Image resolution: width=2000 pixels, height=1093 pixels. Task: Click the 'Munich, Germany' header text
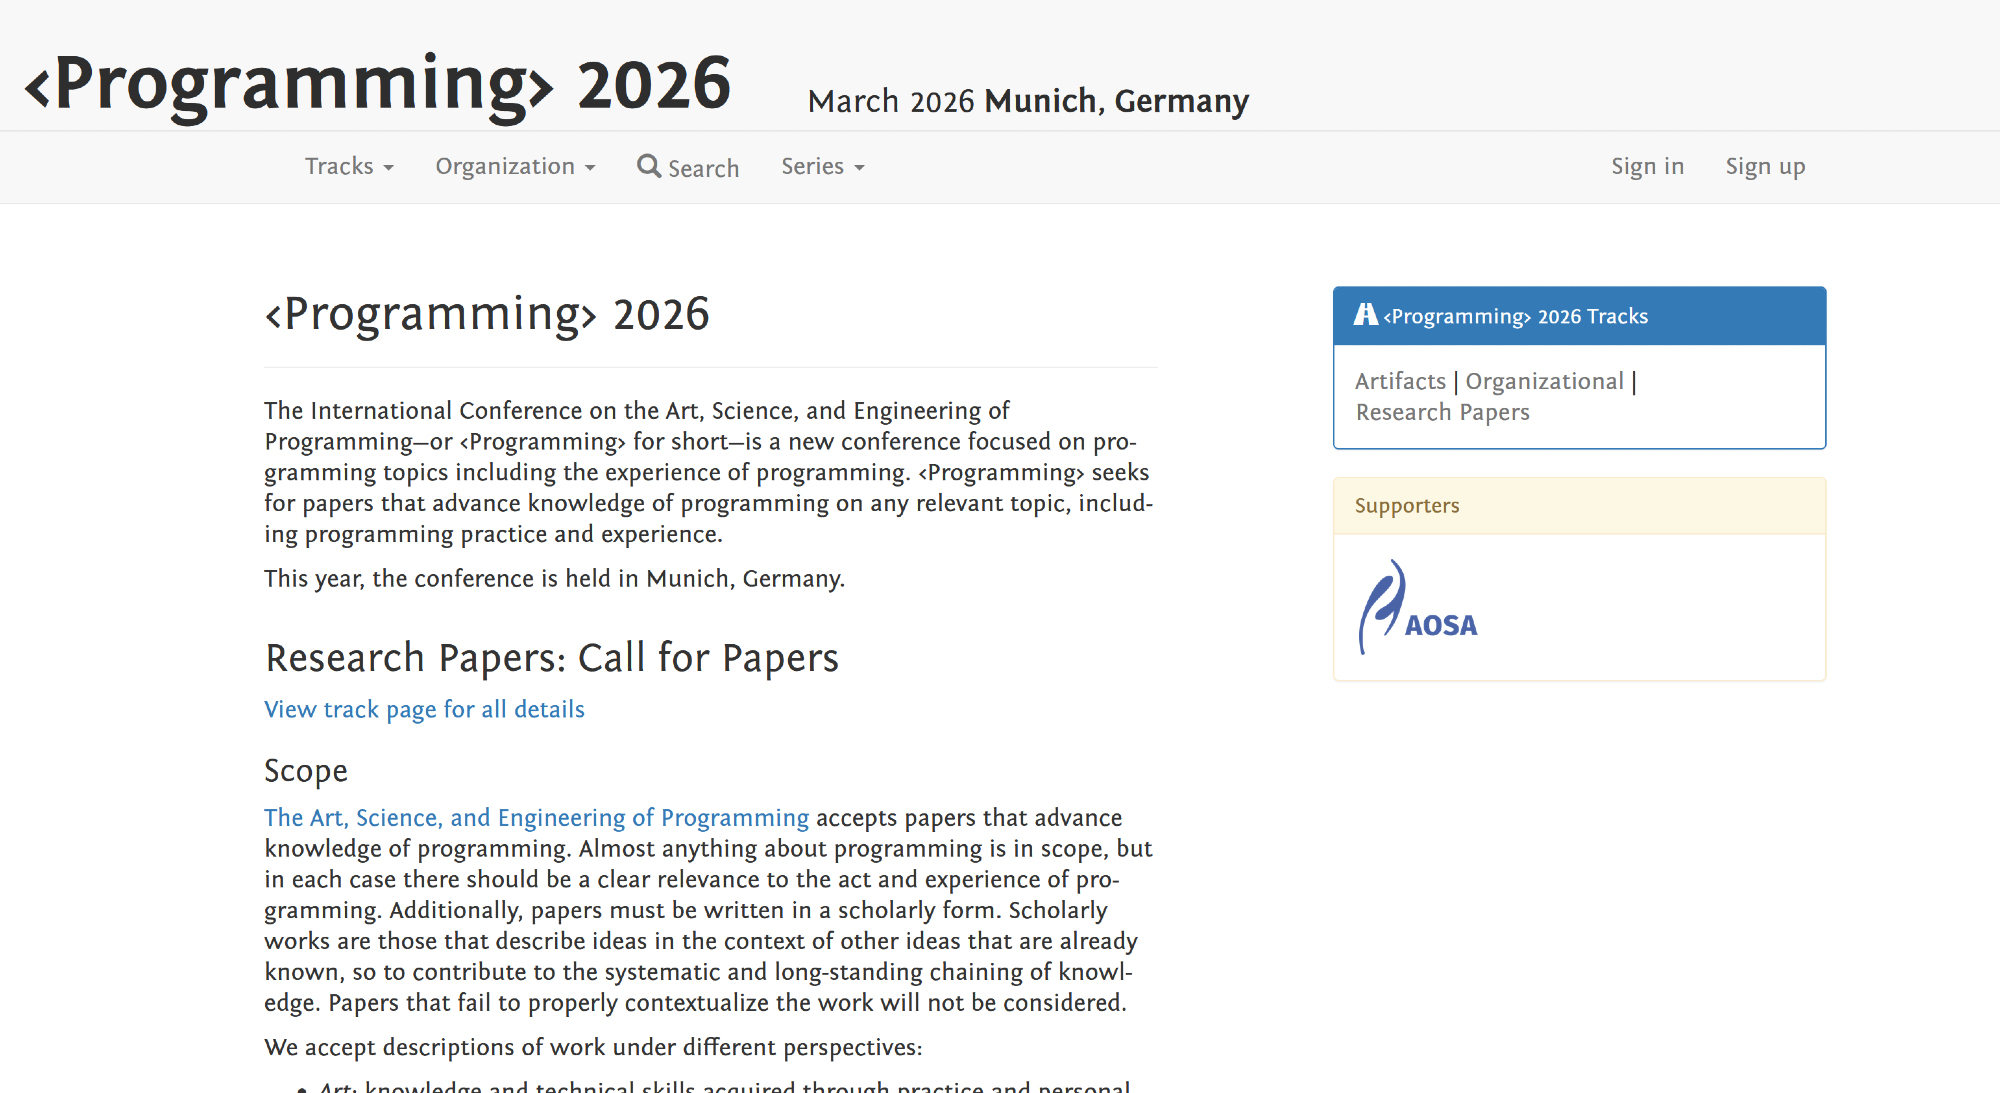pyautogui.click(x=1116, y=101)
